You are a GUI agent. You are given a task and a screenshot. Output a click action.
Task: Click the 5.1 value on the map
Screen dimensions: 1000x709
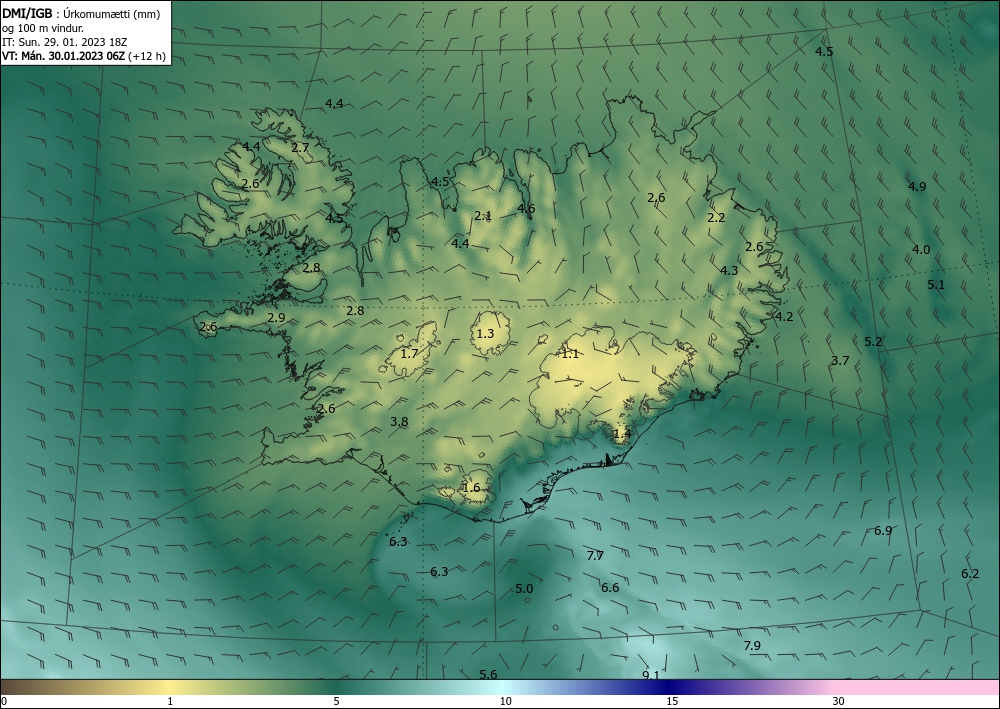936,285
